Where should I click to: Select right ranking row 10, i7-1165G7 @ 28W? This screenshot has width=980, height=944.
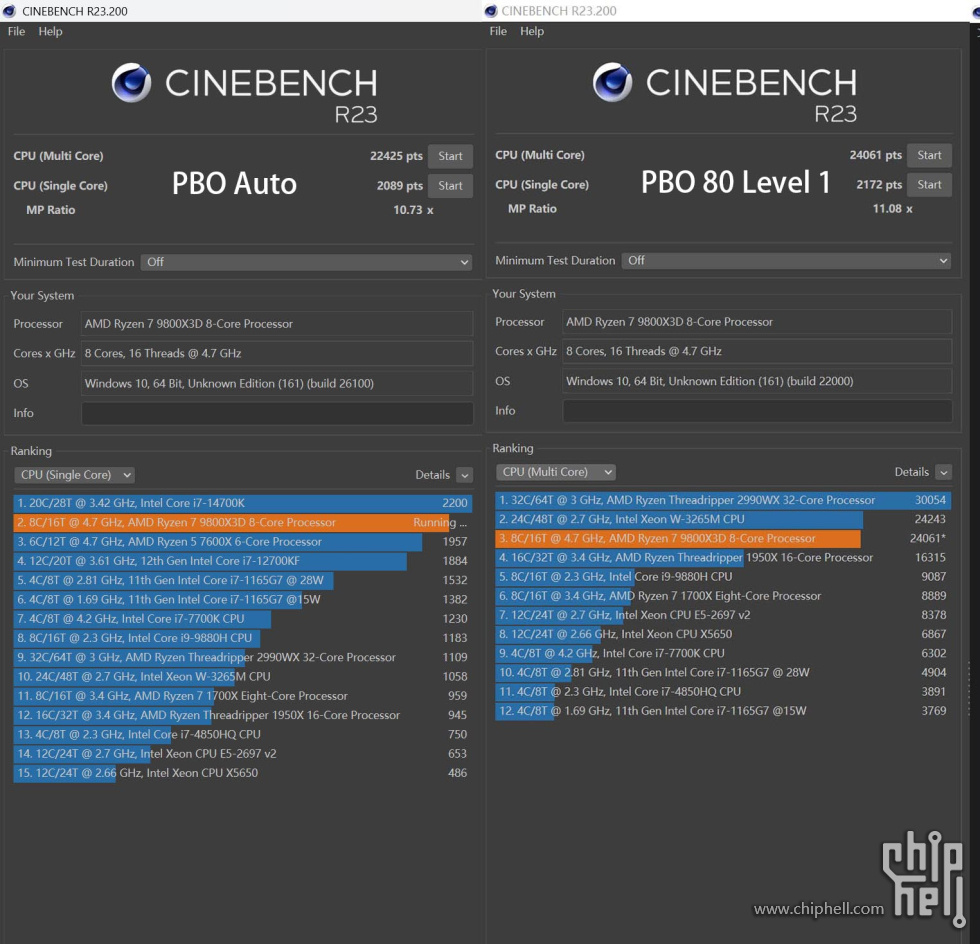pos(723,673)
